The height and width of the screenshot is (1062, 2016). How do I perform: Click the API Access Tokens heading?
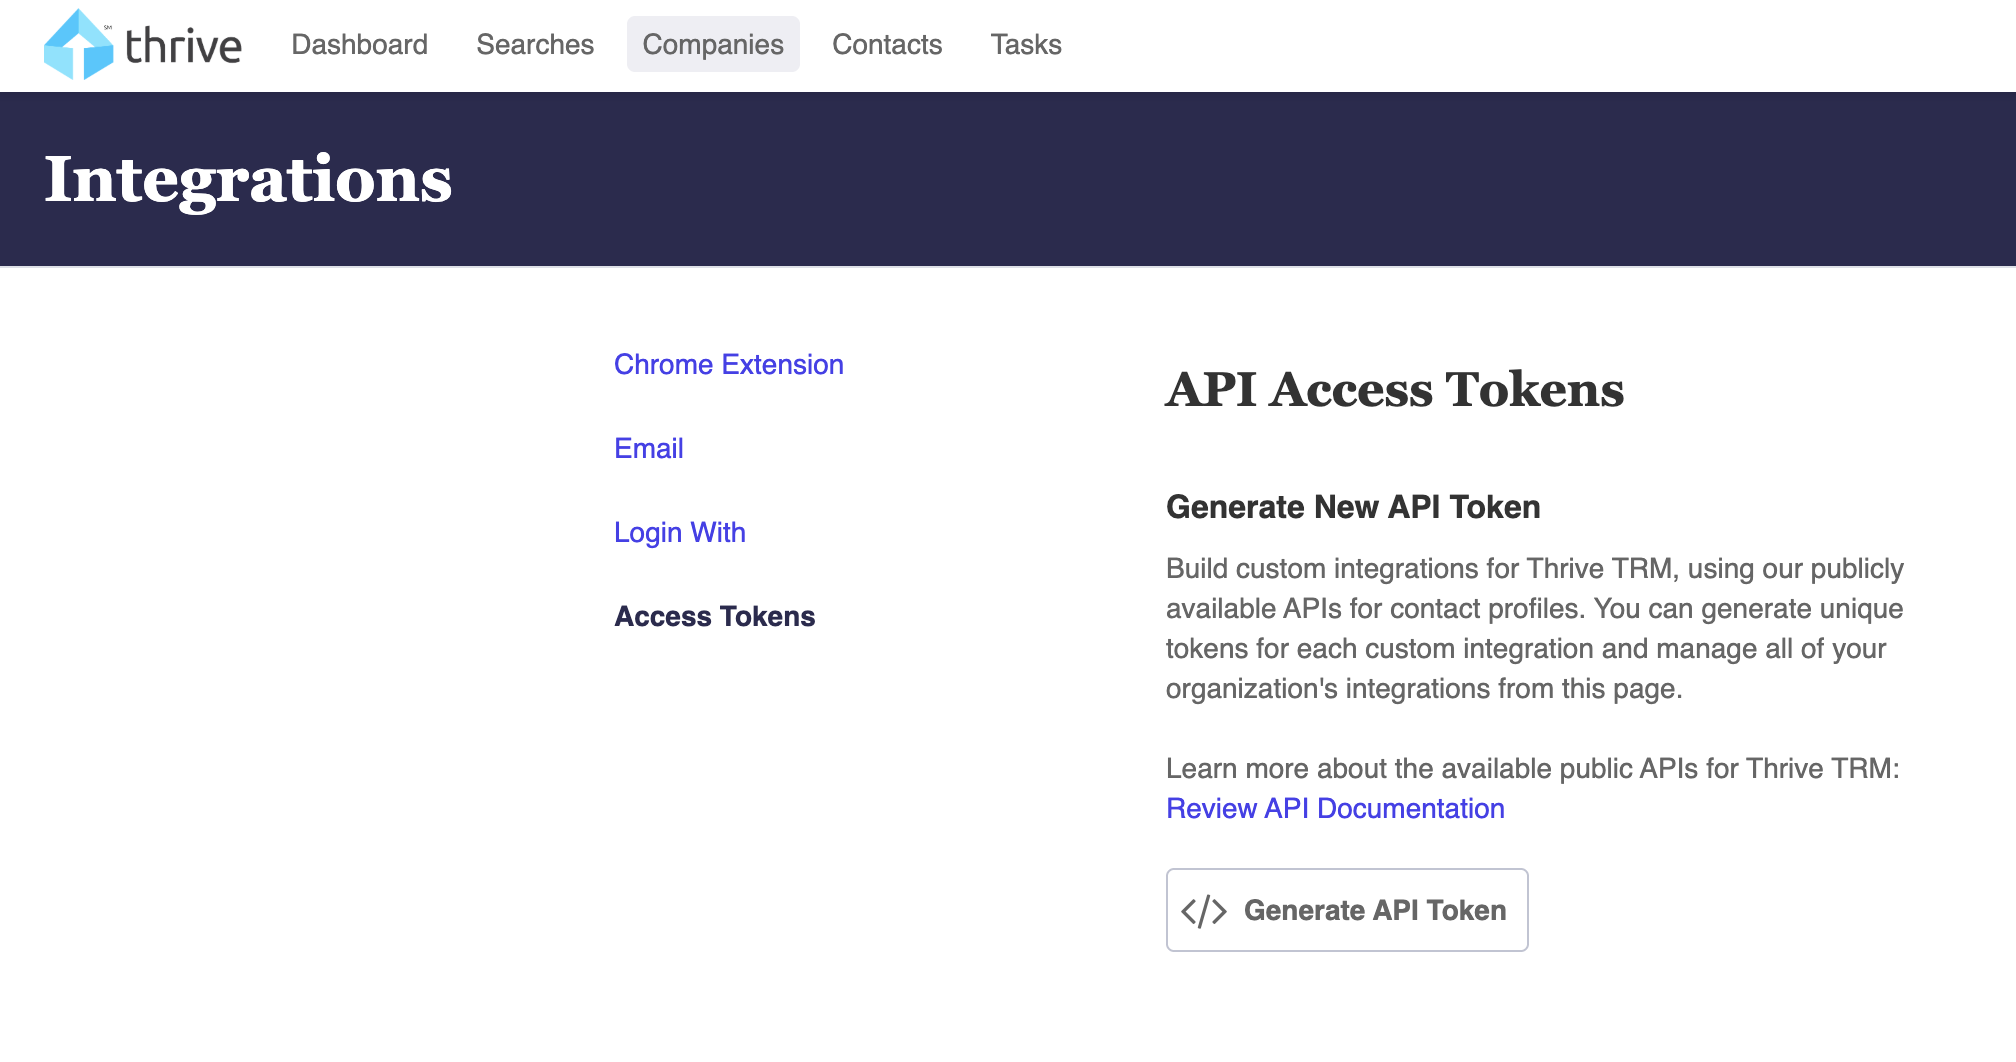[x=1394, y=390]
